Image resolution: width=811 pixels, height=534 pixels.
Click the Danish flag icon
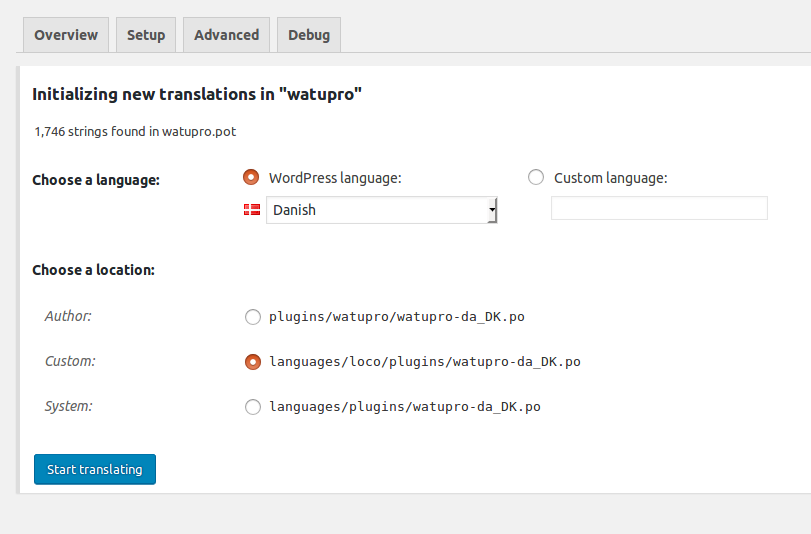click(x=252, y=210)
